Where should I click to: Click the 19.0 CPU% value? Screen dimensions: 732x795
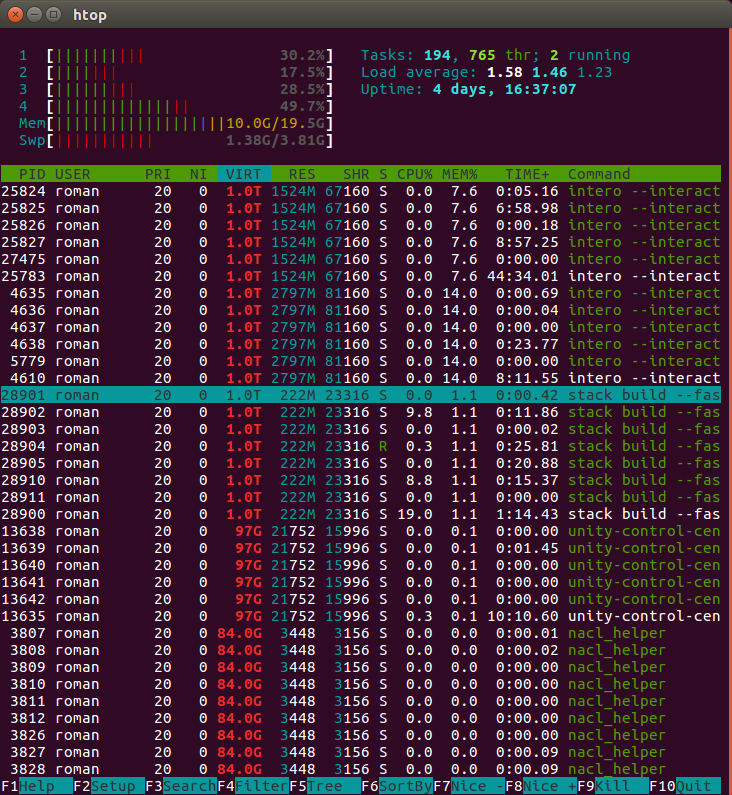(415, 514)
